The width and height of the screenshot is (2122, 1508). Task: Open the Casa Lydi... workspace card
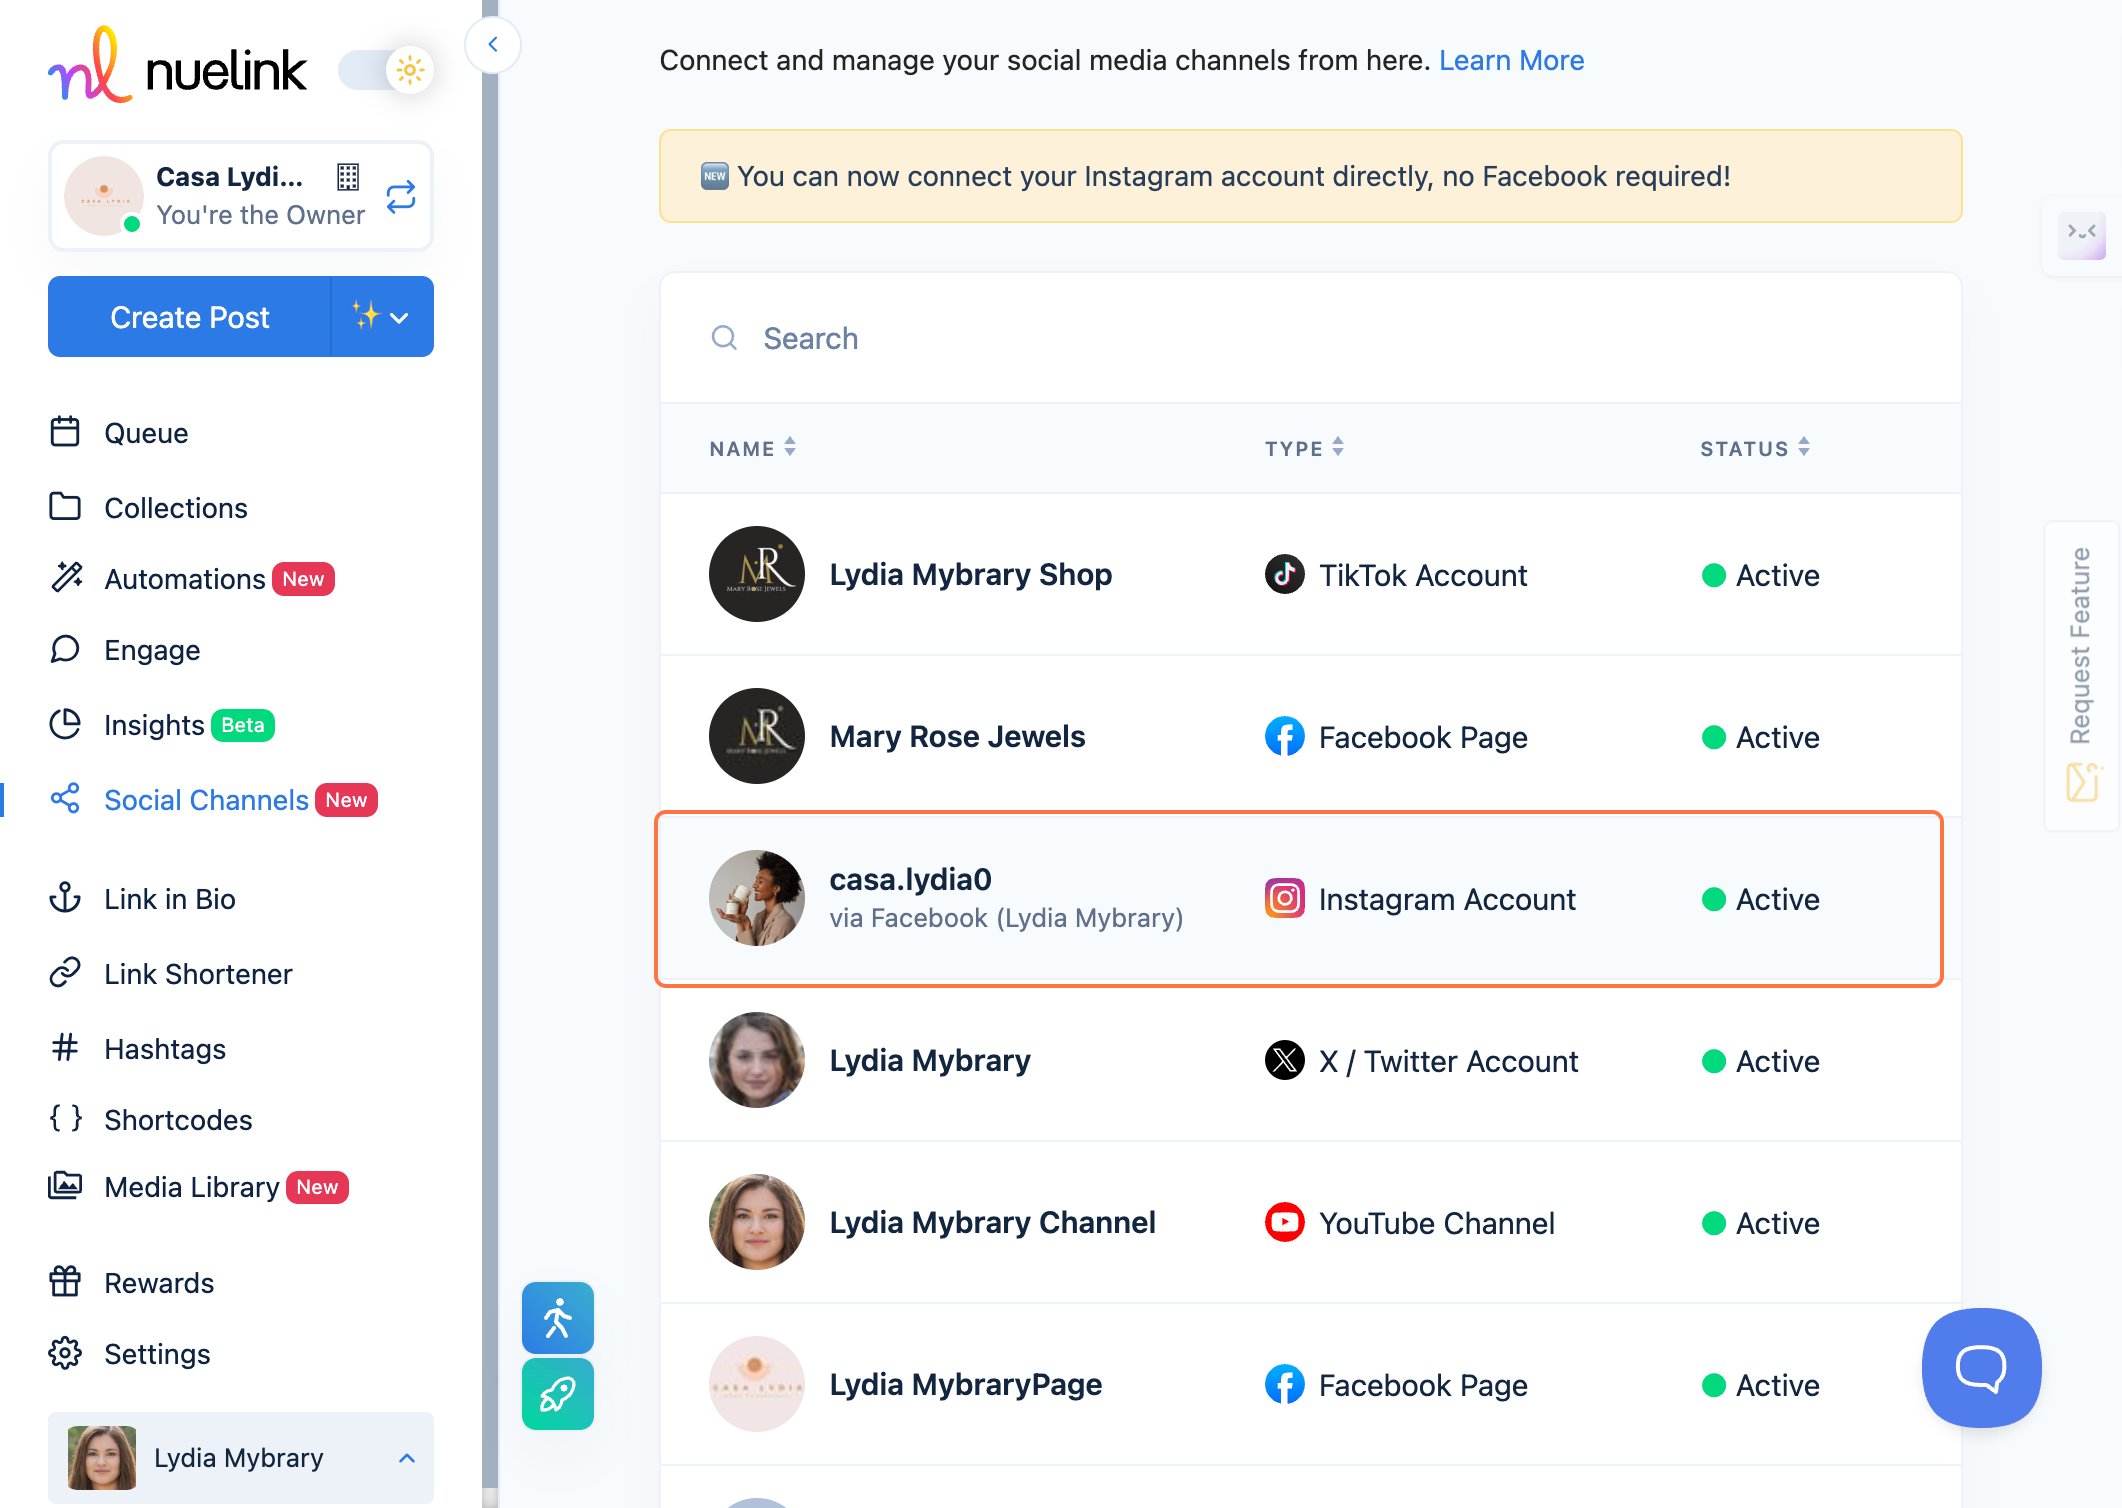[x=241, y=195]
